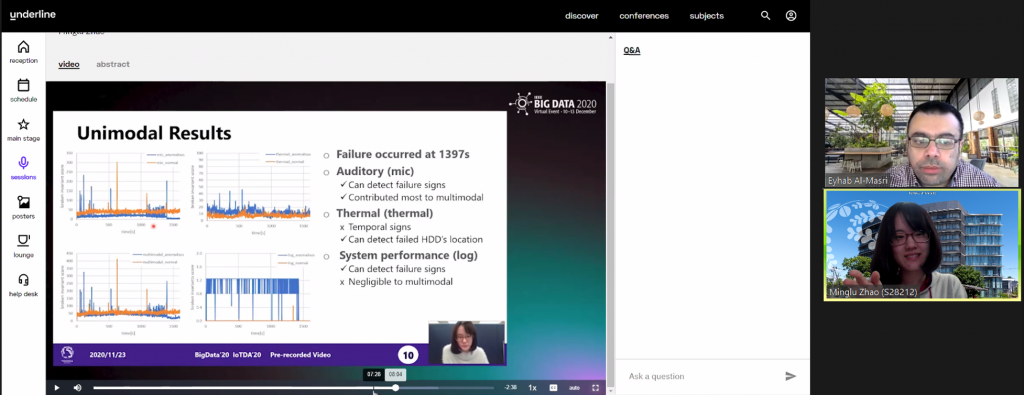Screen dimensions: 1024x395
Task: Open the sessions microphone icon
Action: (24, 163)
